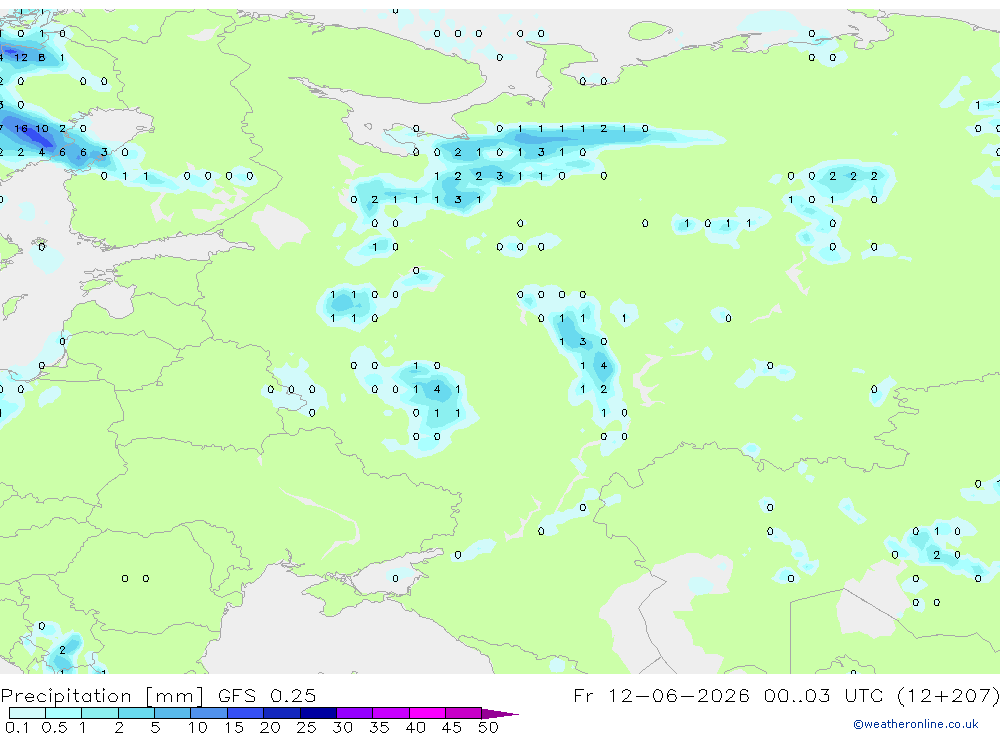Click the legend label '0.5'

[54, 727]
